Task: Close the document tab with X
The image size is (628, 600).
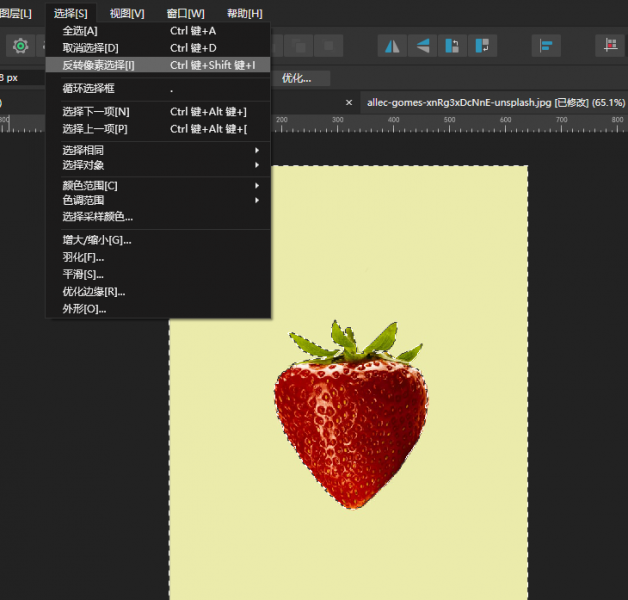Action: point(349,103)
